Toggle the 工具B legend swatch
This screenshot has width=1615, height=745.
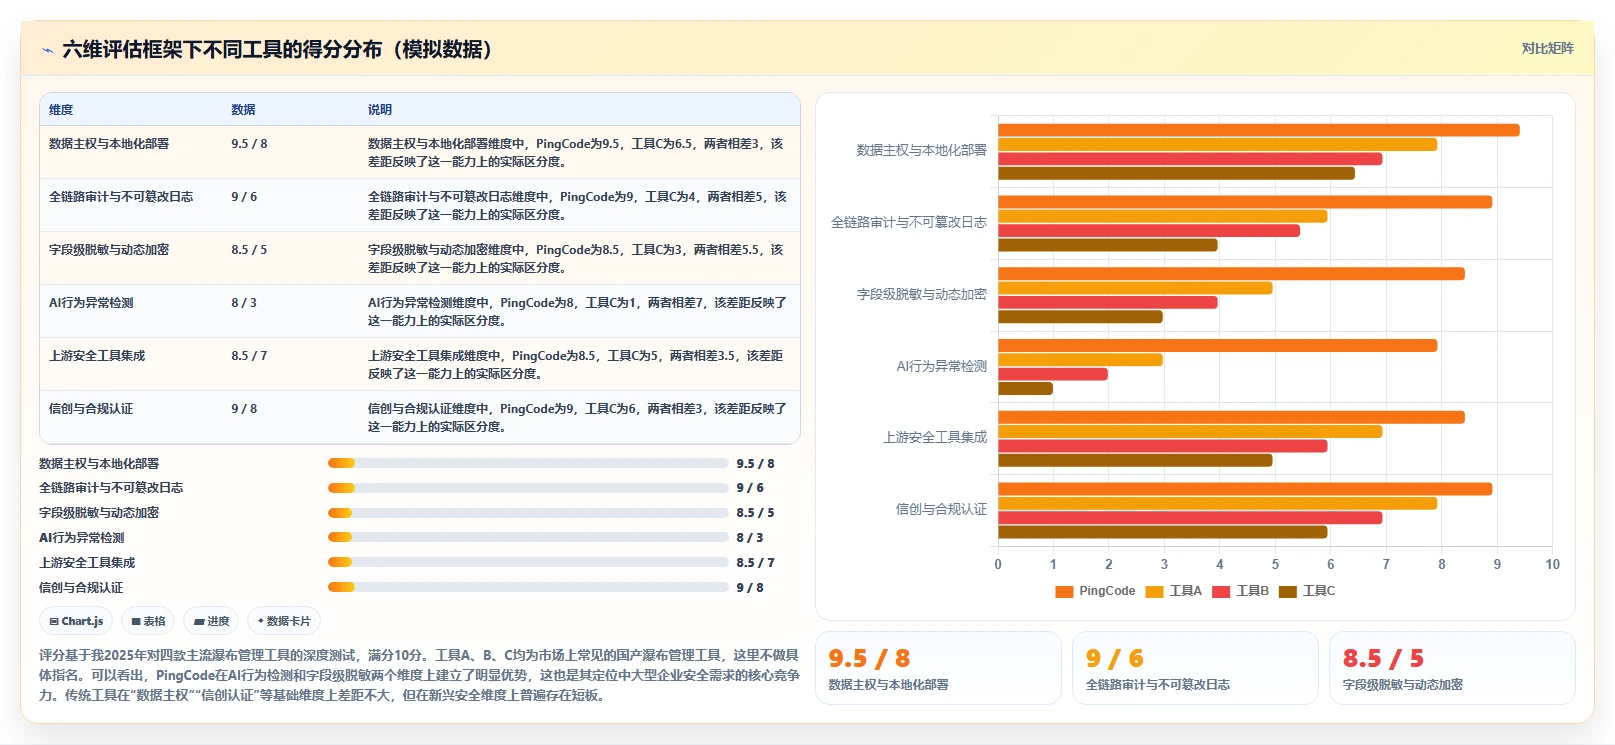pos(1220,591)
